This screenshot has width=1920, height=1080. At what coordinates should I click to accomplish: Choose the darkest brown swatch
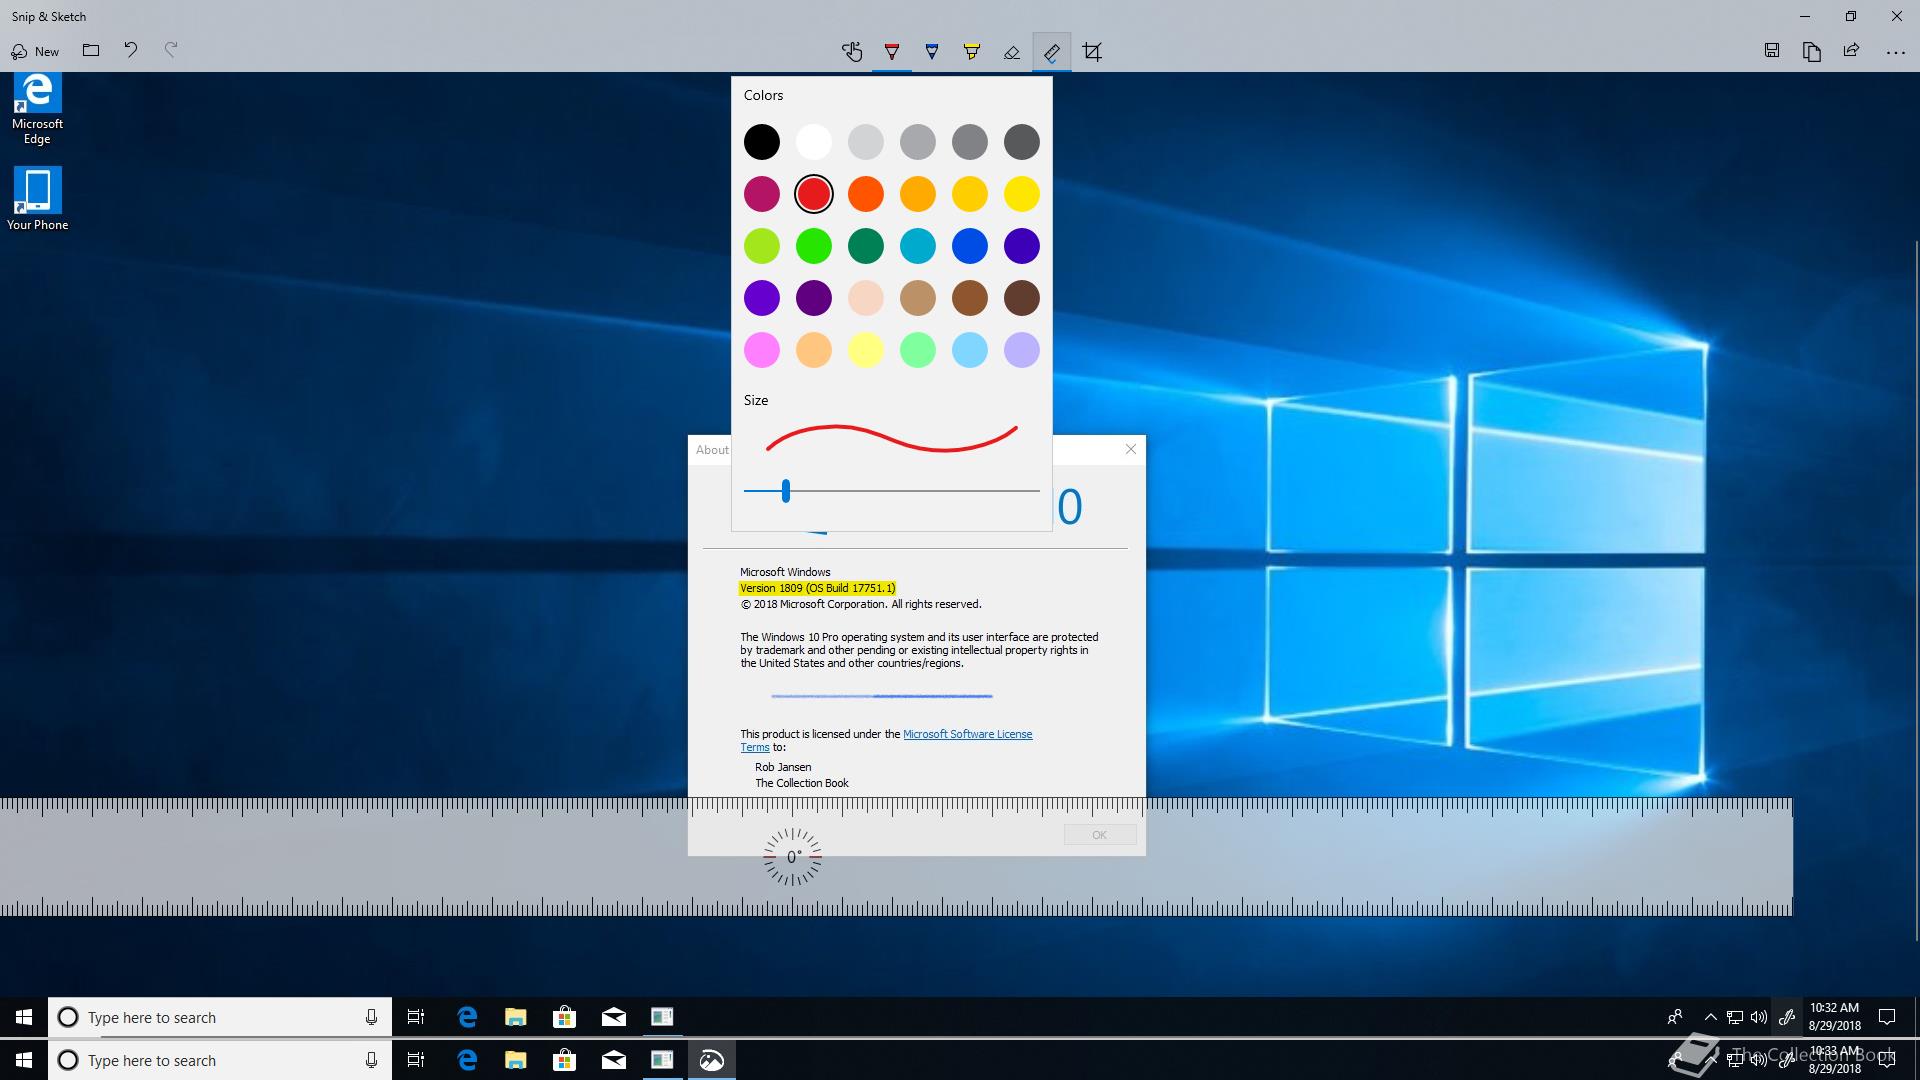1022,298
